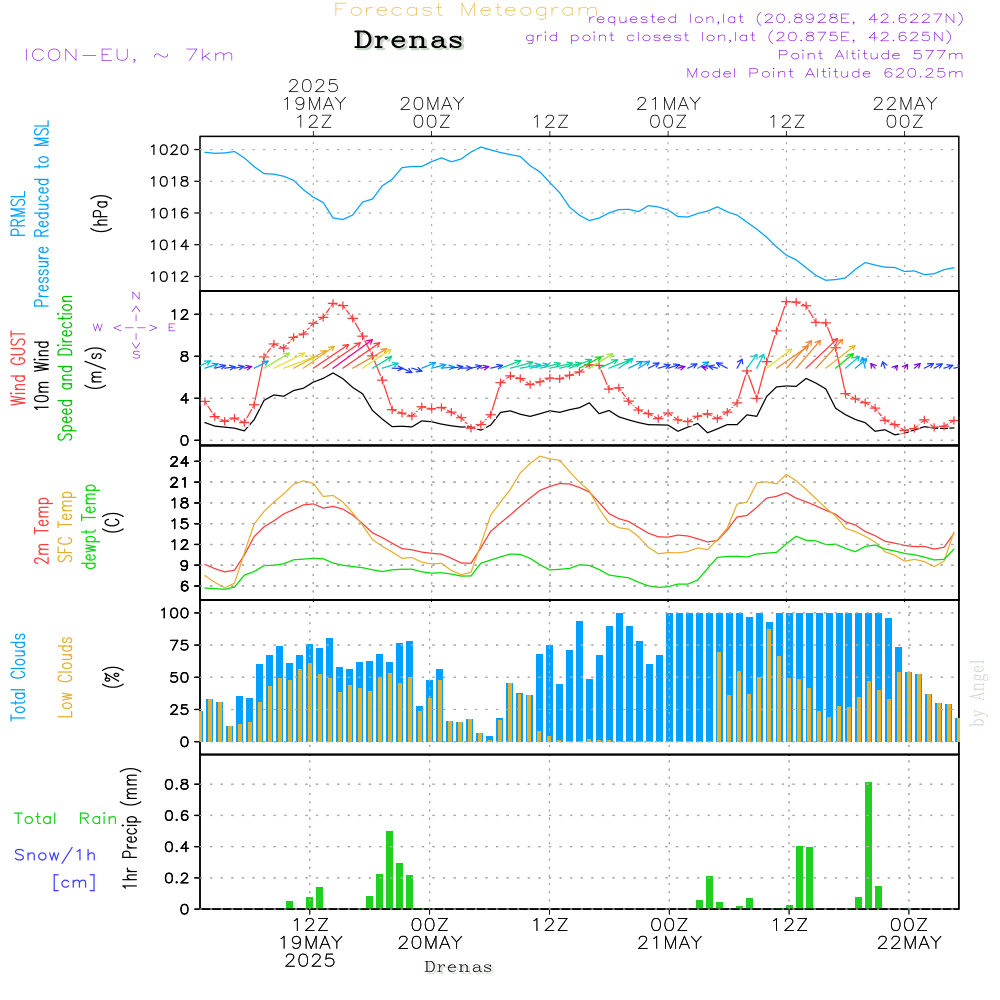This screenshot has height=1000, width=1000.
Task: Select the "ICON-EU, ~ 7km" model label
Action: pyautogui.click(x=129, y=55)
